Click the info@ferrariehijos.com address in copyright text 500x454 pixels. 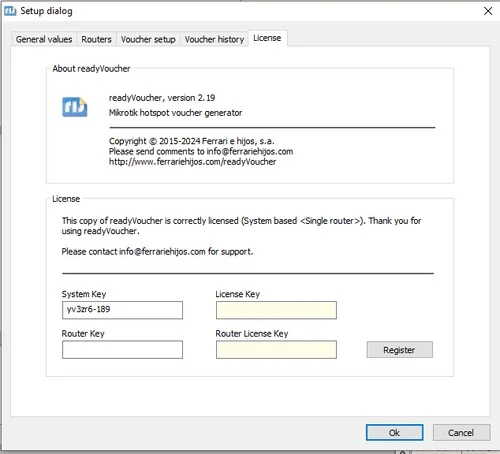coord(250,151)
